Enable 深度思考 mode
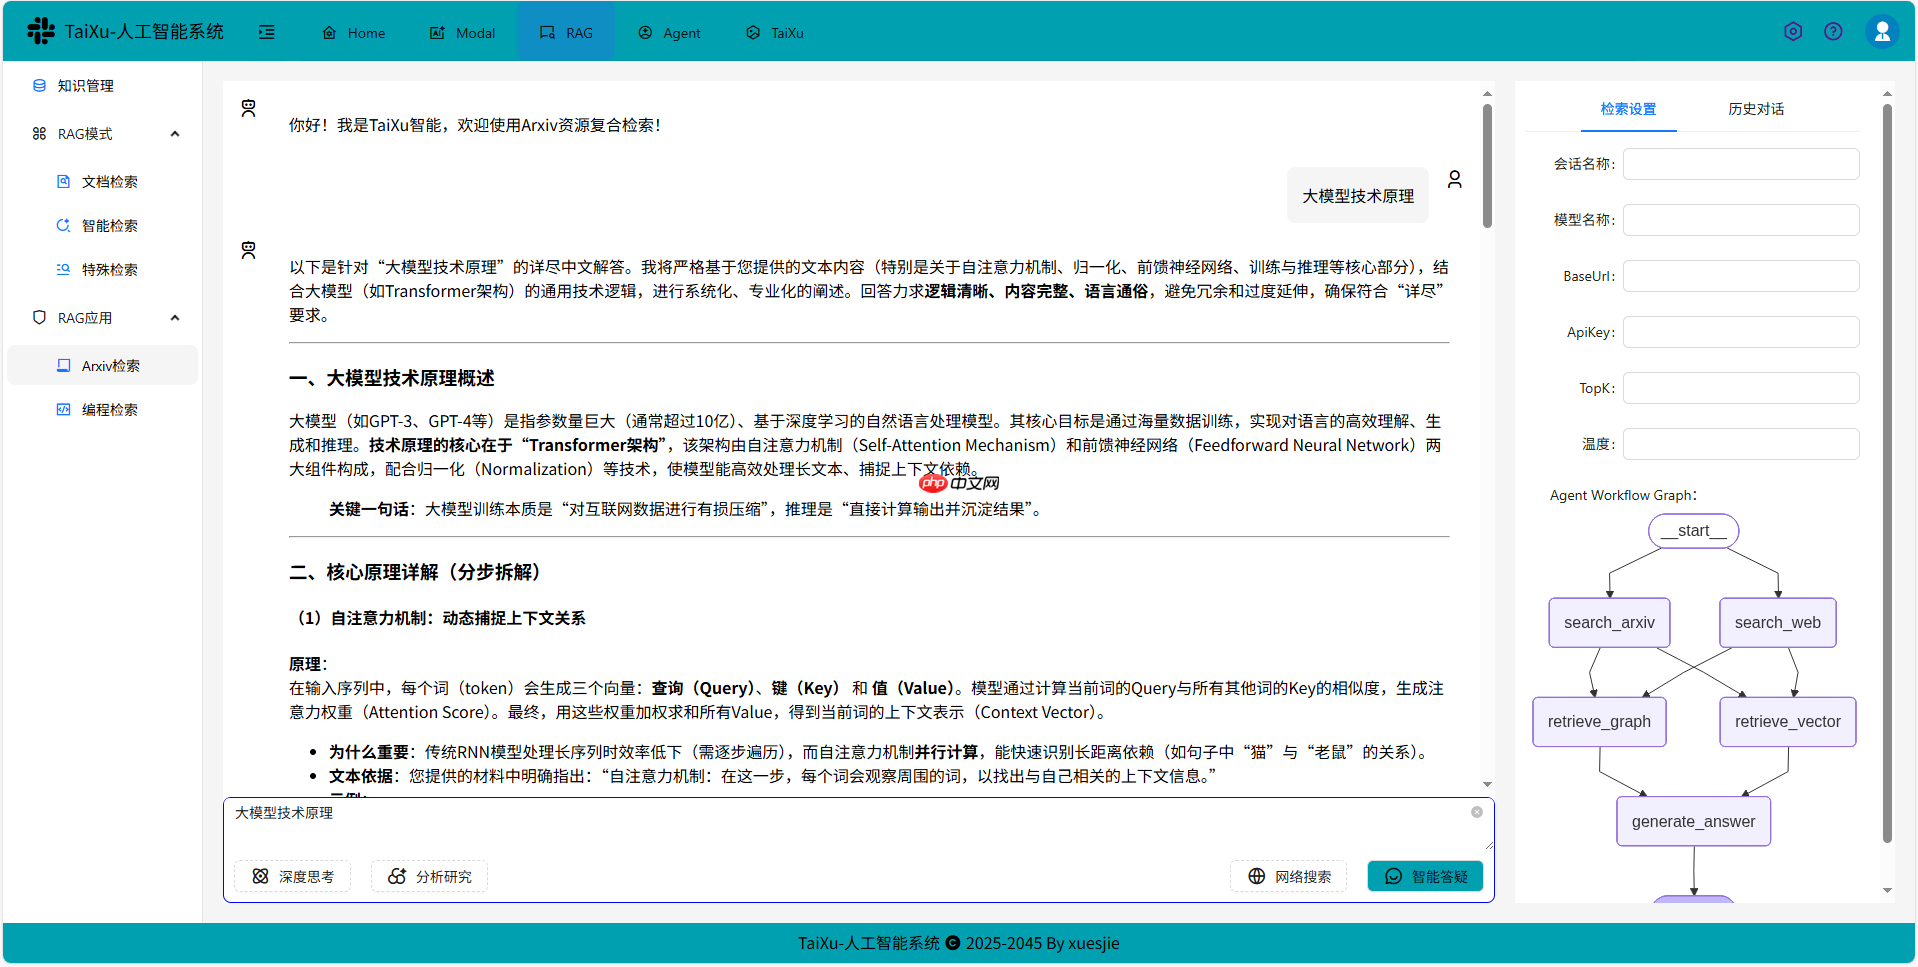Screen dimensions: 1918x967 (x=292, y=876)
